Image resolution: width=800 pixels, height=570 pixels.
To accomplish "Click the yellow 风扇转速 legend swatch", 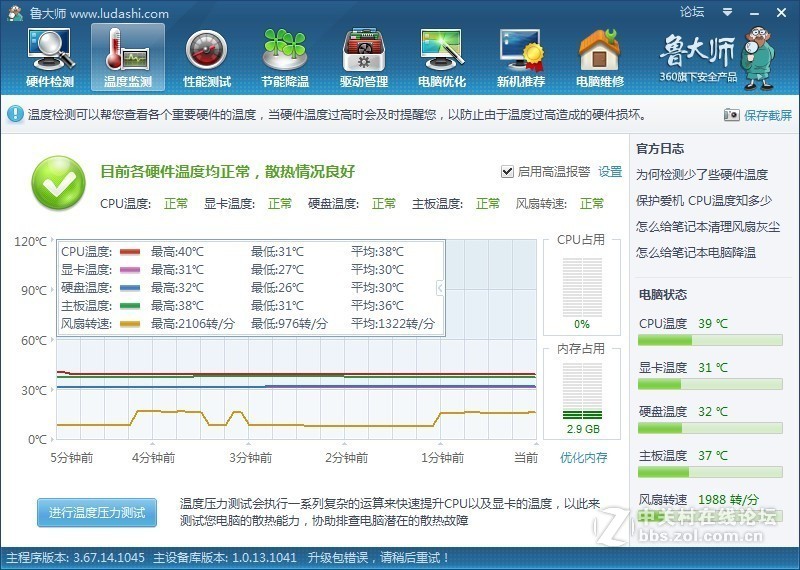I will (130, 324).
